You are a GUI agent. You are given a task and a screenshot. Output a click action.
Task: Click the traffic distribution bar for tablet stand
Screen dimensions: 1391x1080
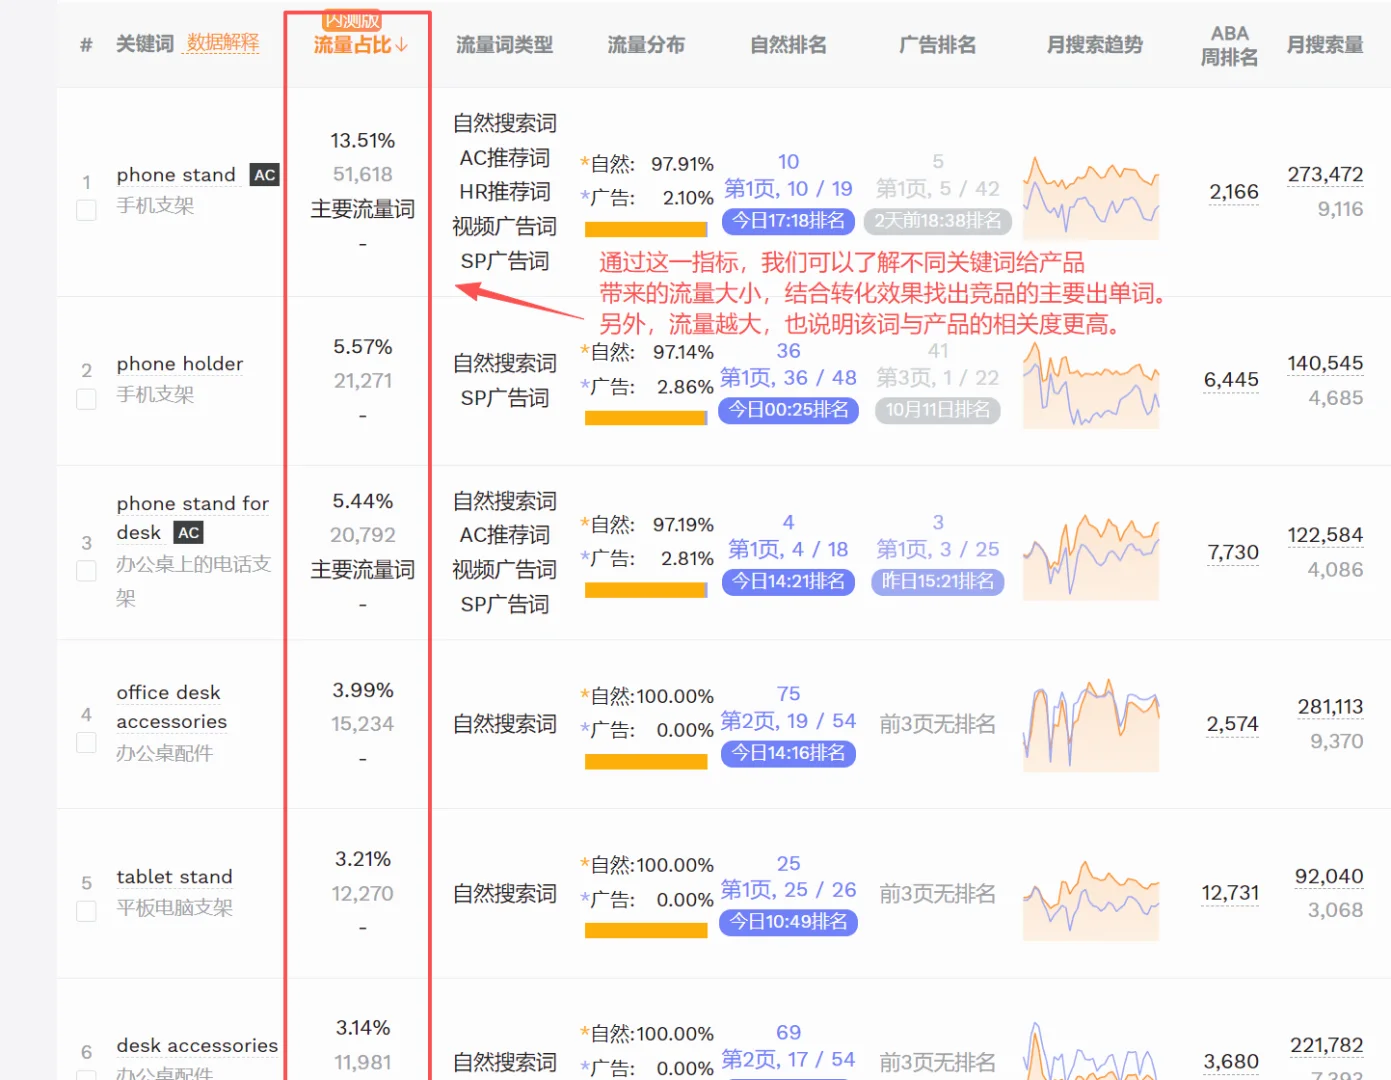tap(646, 930)
